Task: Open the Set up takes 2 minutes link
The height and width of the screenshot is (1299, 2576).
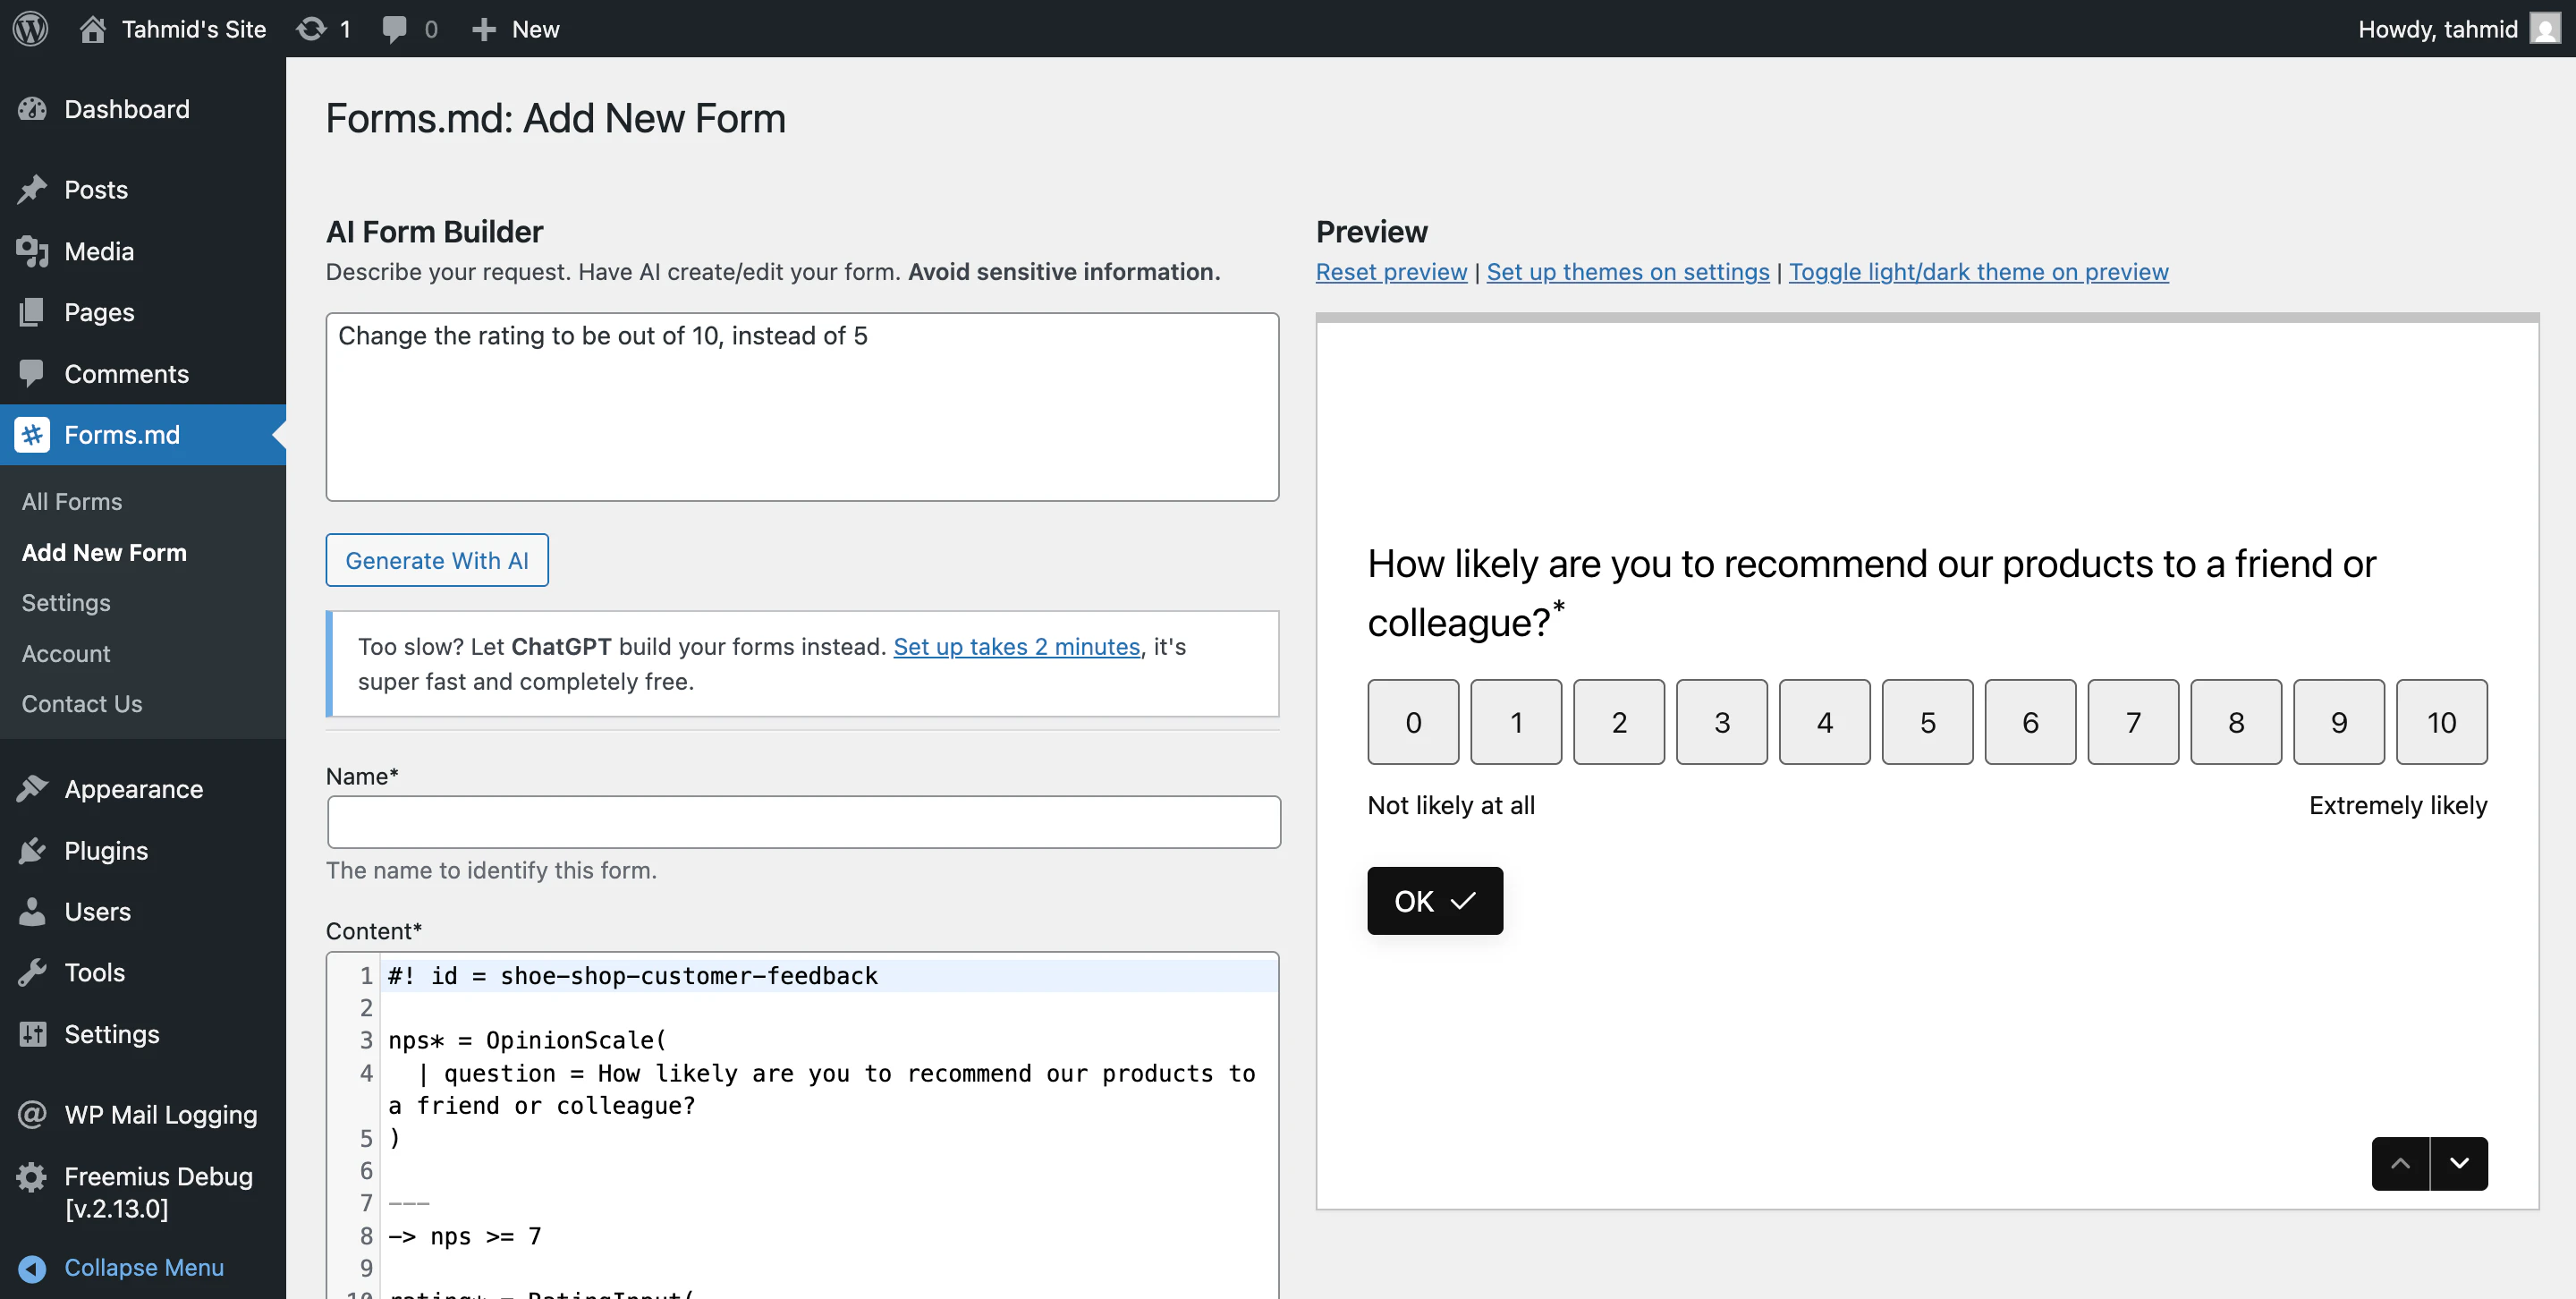Action: coord(1016,647)
